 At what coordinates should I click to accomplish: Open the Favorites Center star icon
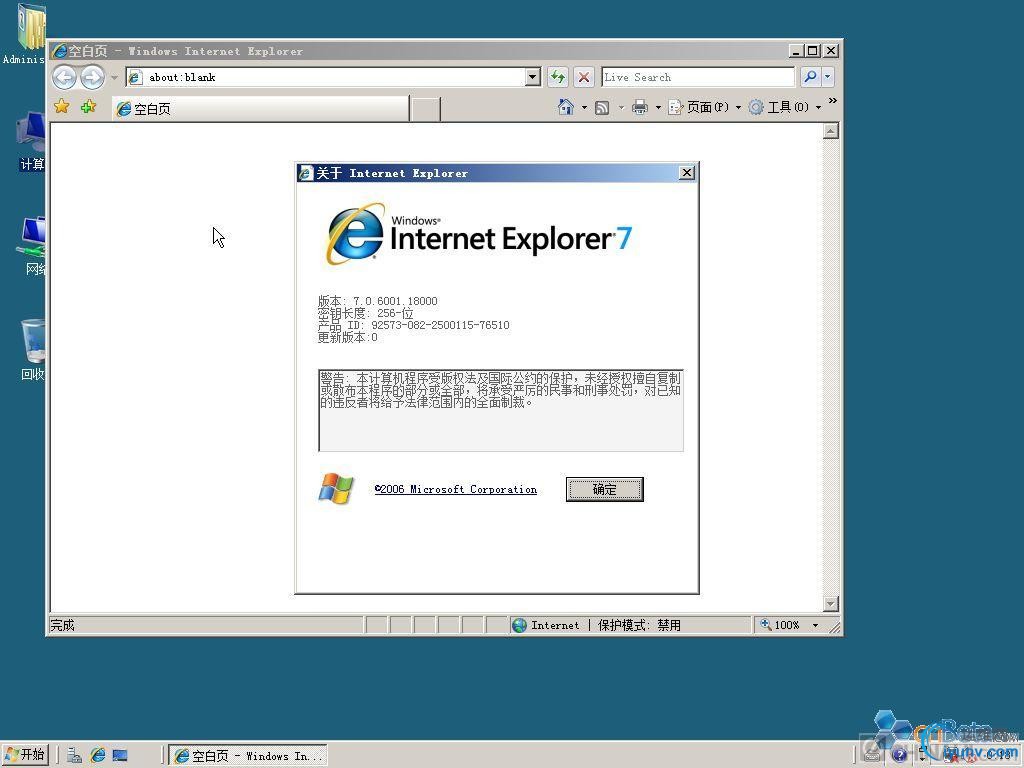click(62, 106)
